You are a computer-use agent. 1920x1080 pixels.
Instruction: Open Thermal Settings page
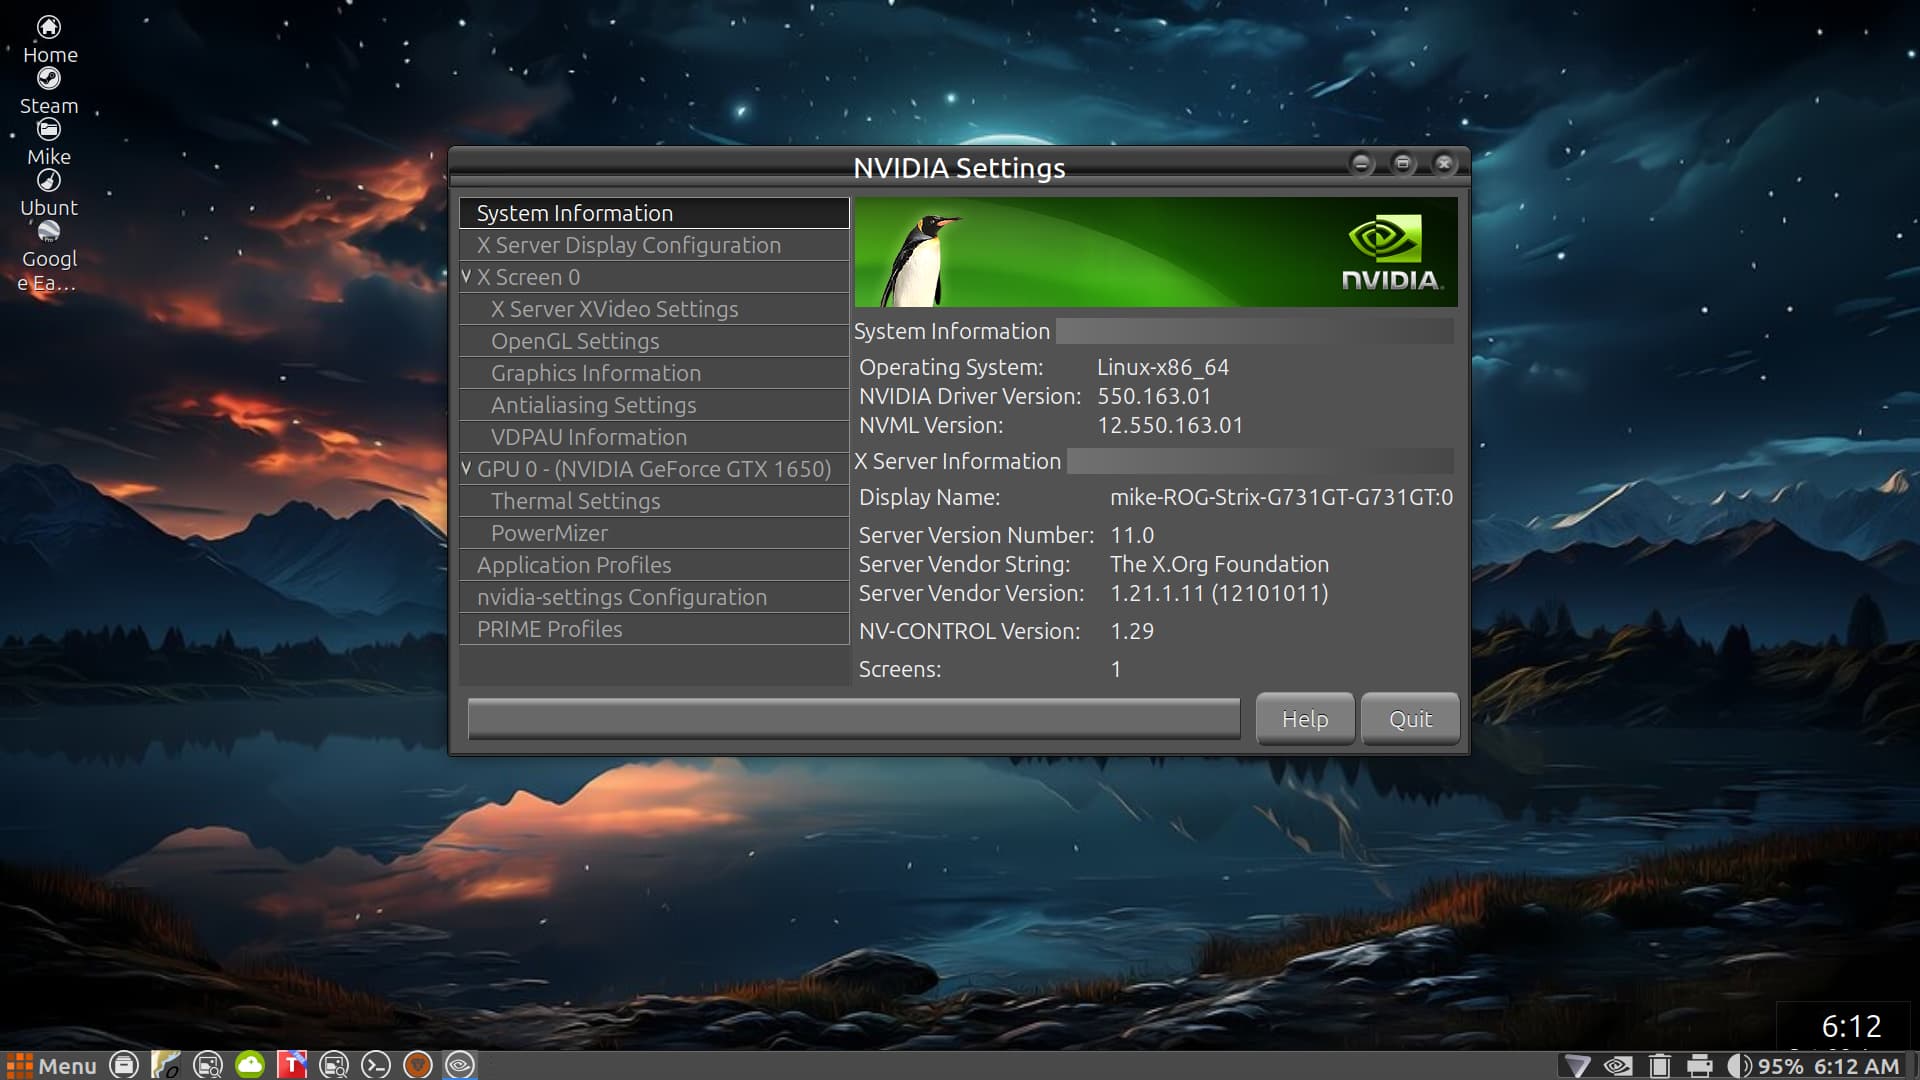575,501
